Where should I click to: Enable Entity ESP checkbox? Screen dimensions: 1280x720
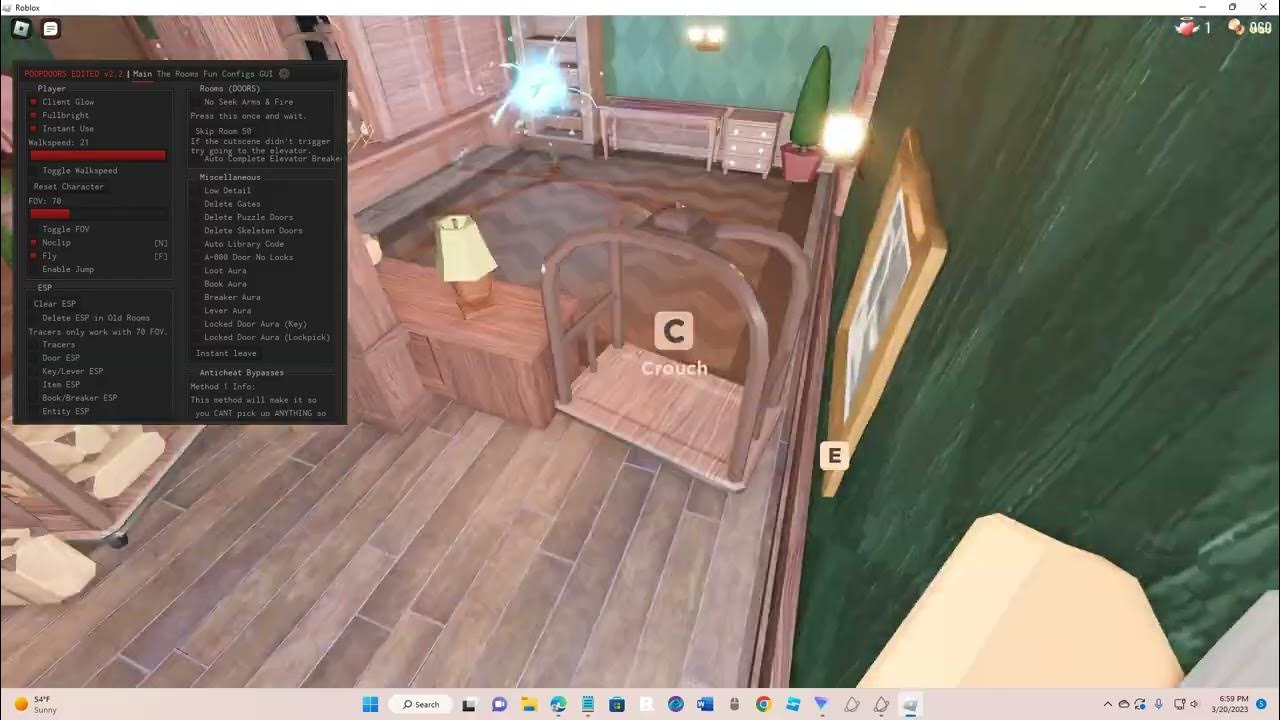[34, 411]
